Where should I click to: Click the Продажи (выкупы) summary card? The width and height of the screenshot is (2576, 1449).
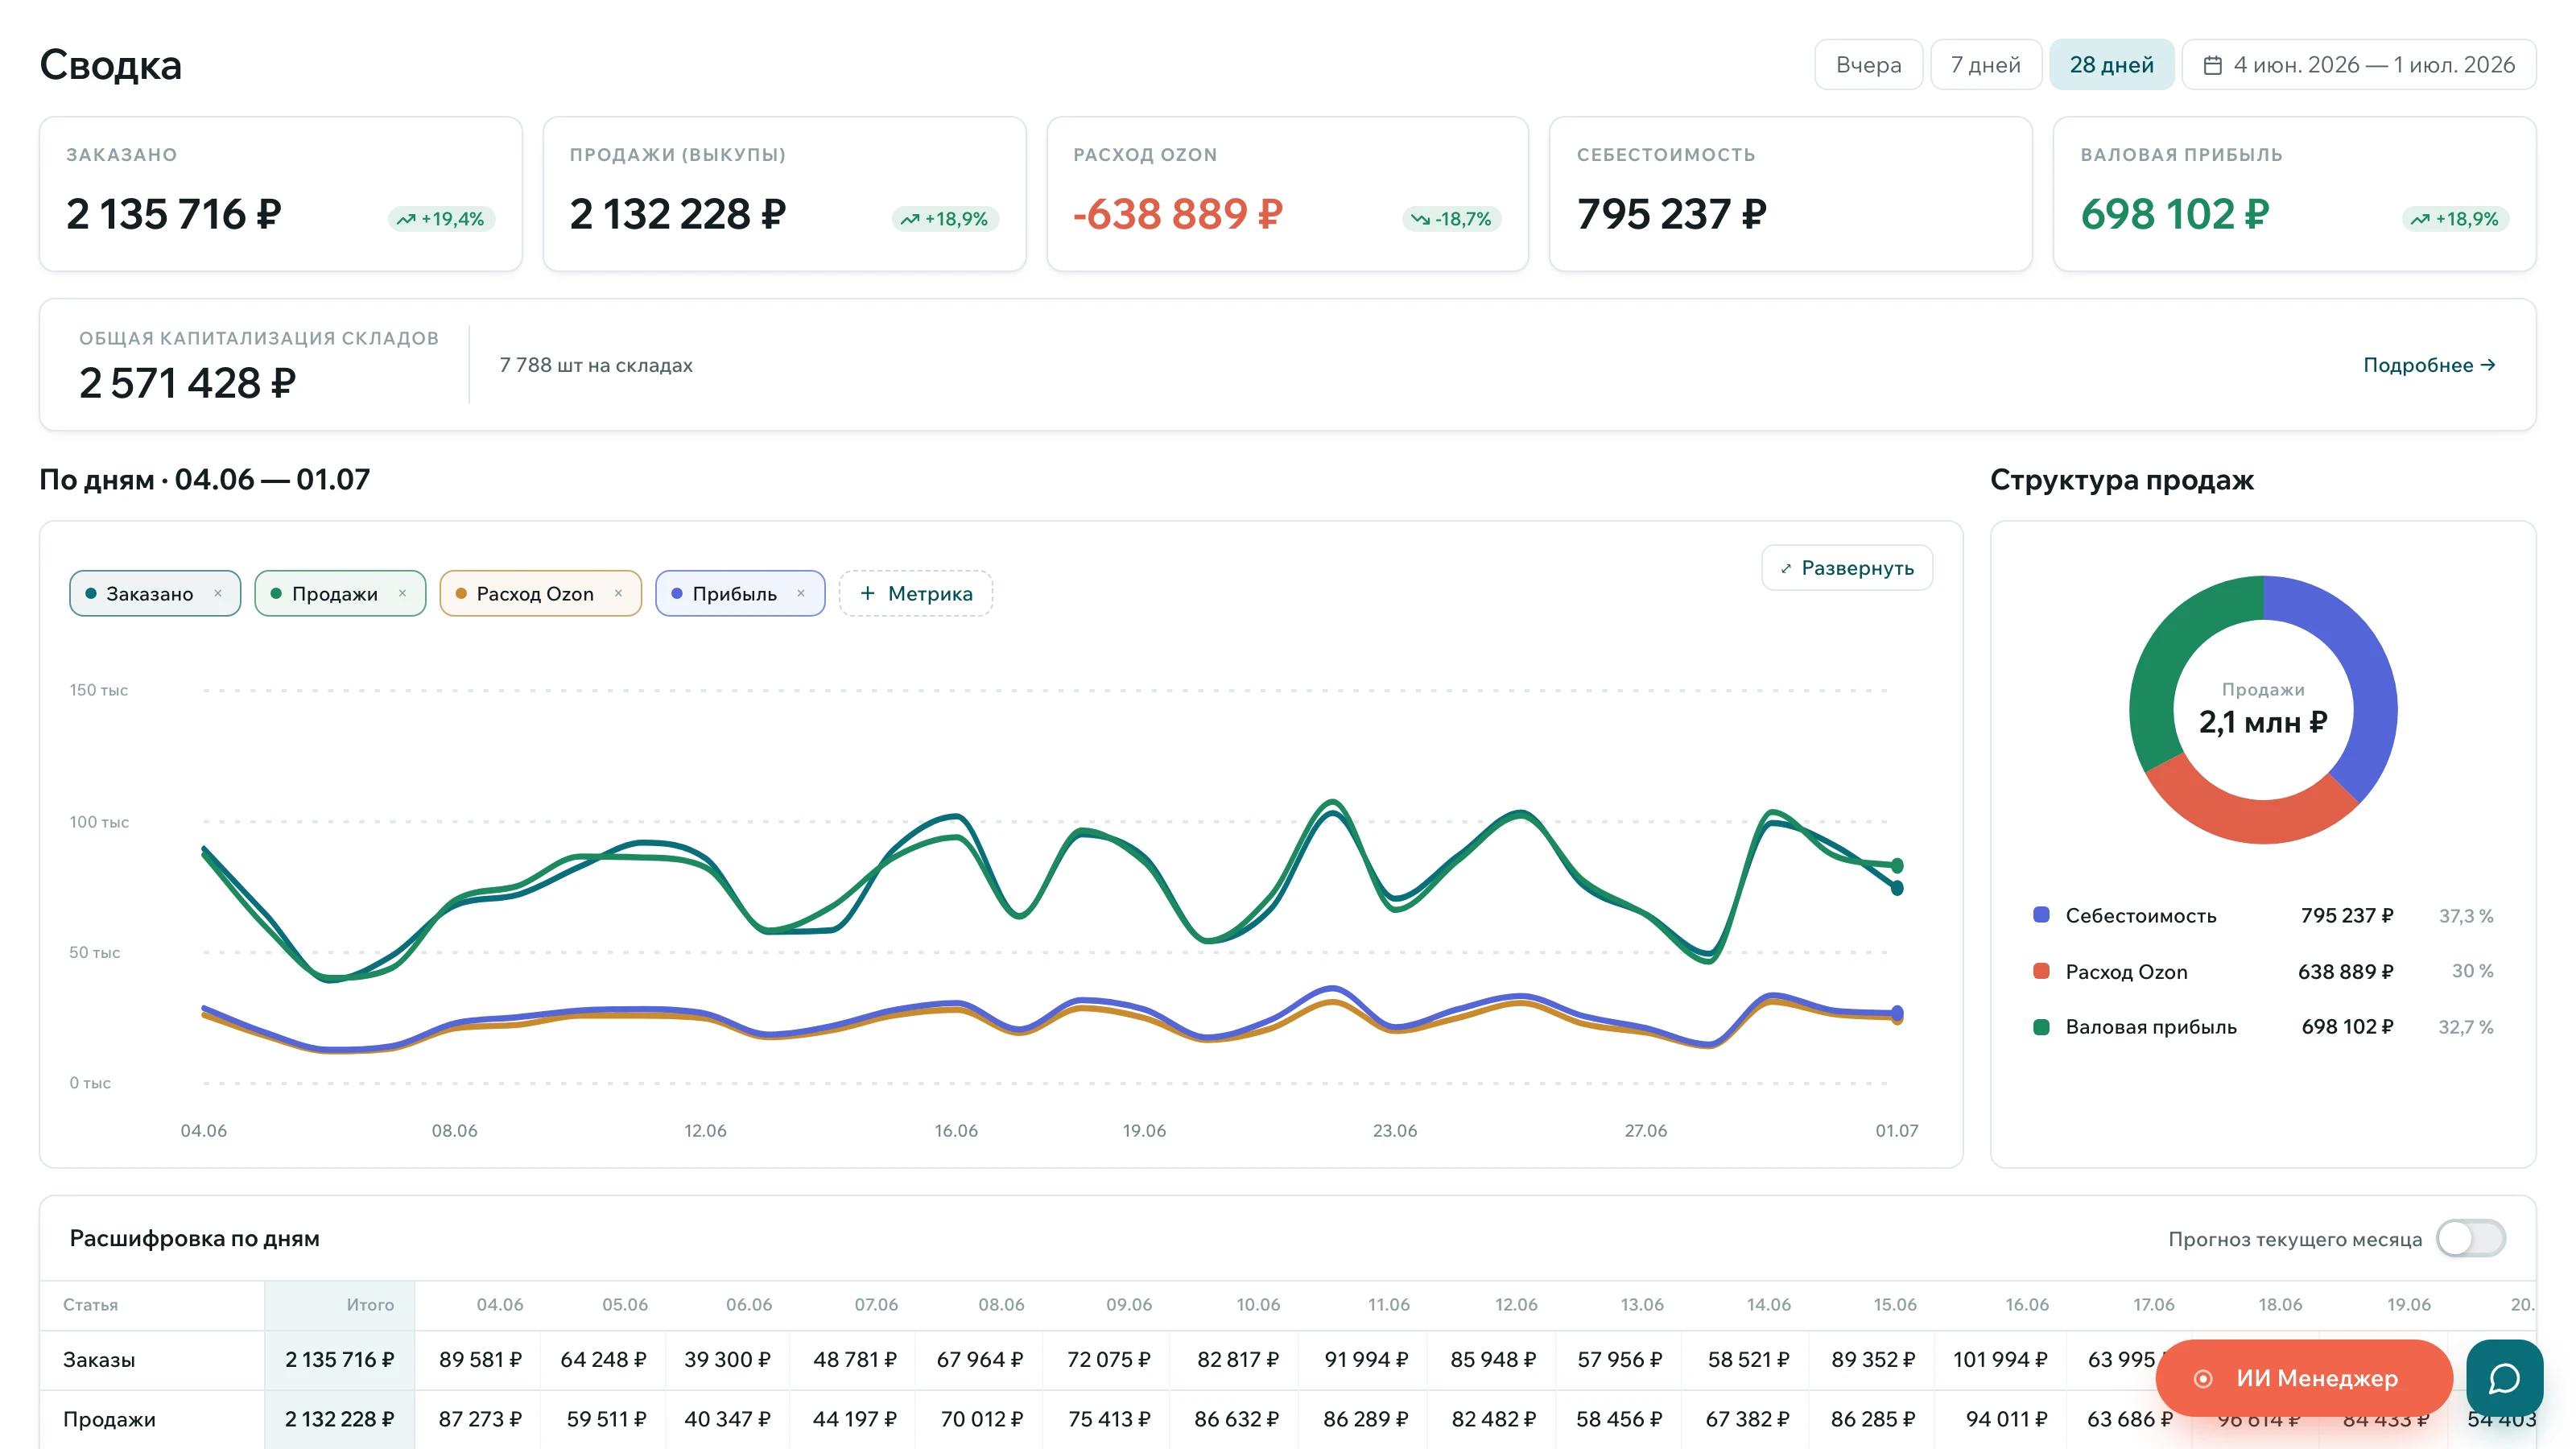pos(784,194)
